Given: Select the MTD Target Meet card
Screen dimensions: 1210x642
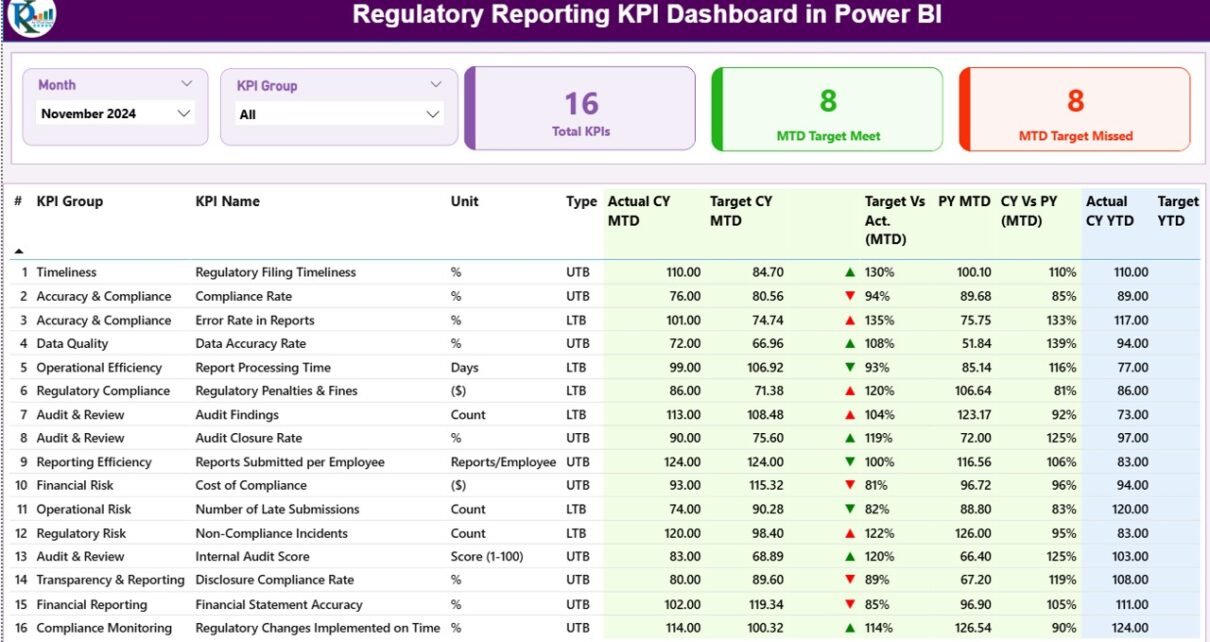Looking at the screenshot, I should click(x=828, y=109).
